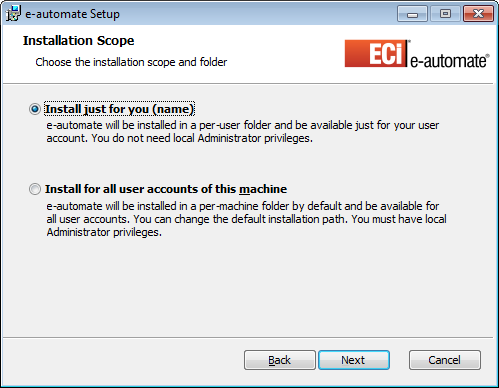Minimize the e-automate Setup window
The image size is (499, 388).
tap(412, 14)
